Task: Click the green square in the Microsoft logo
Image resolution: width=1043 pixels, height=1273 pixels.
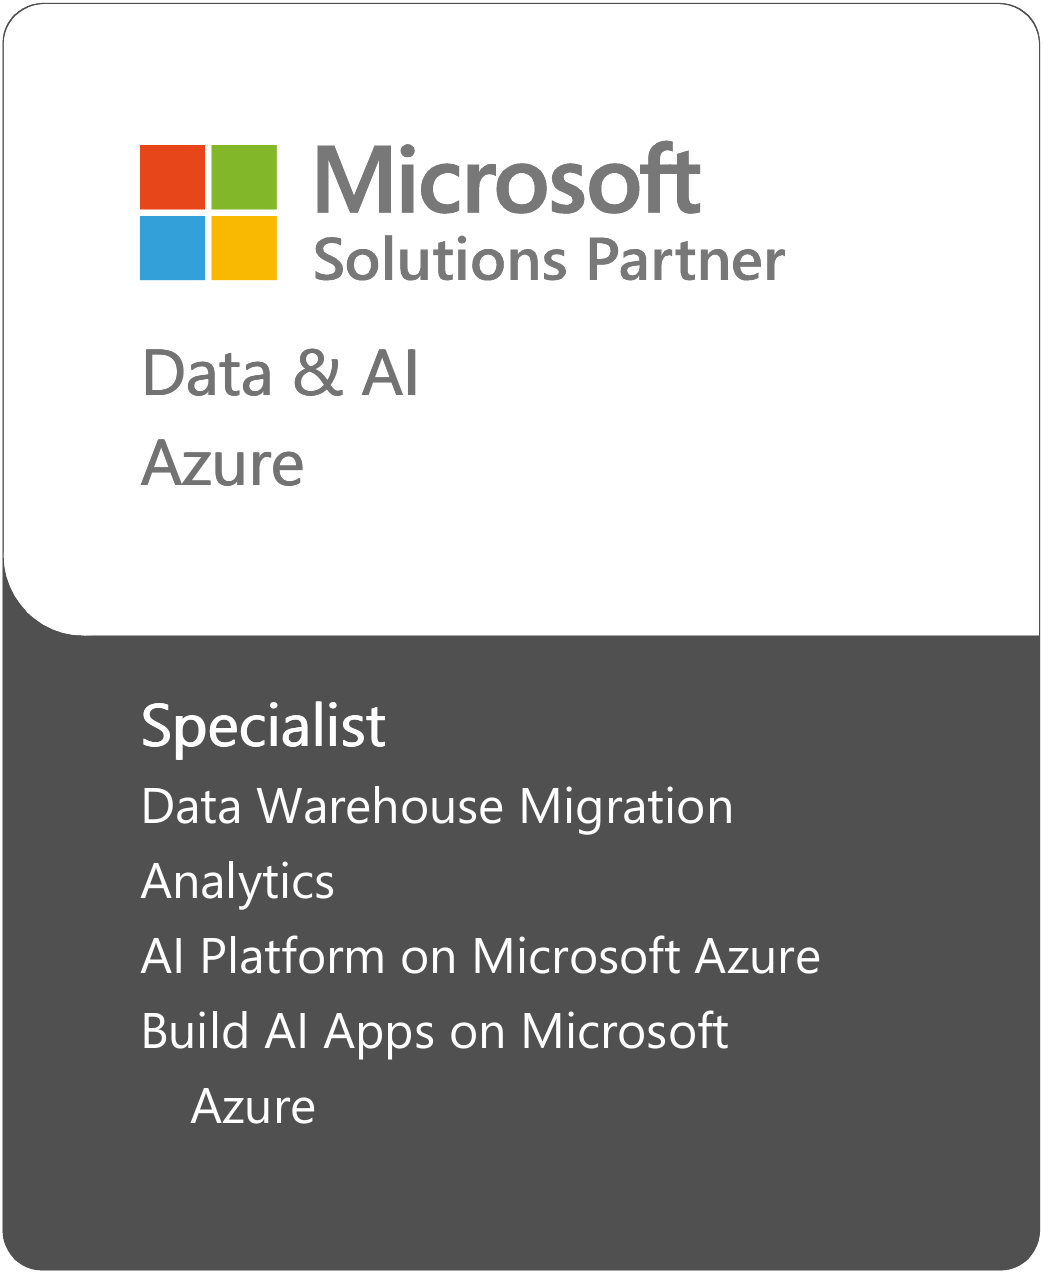Action: point(244,177)
